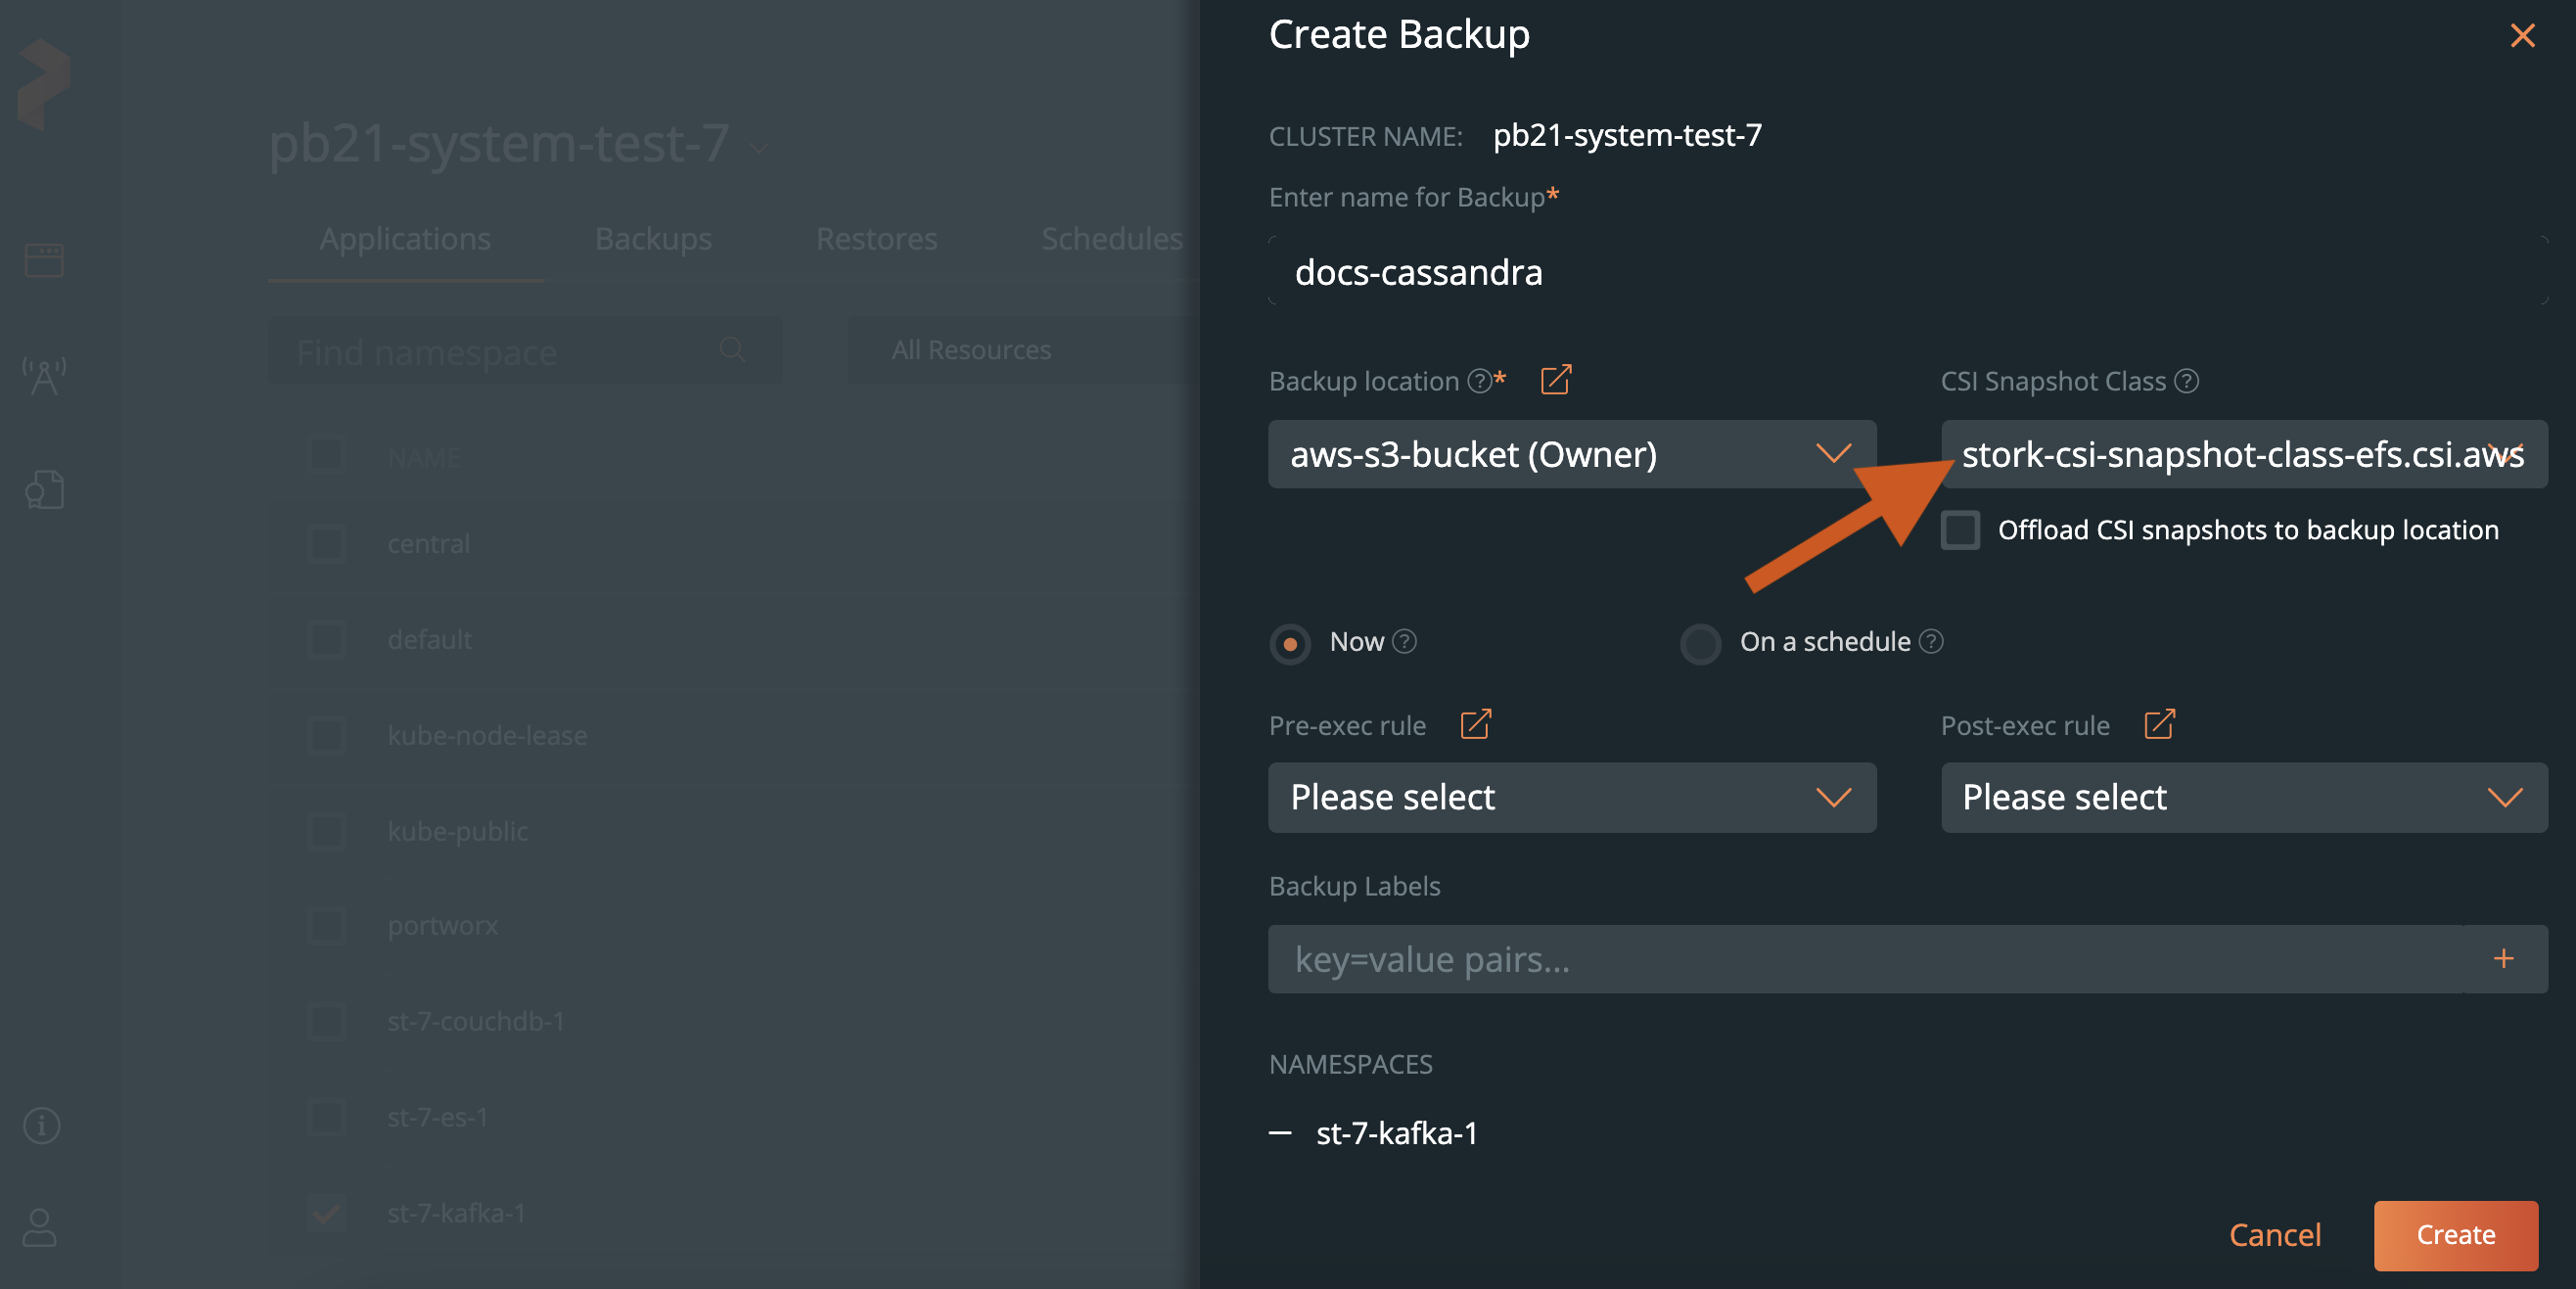The height and width of the screenshot is (1289, 2576).
Task: Expand the Backup location dropdown
Action: tap(1571, 454)
